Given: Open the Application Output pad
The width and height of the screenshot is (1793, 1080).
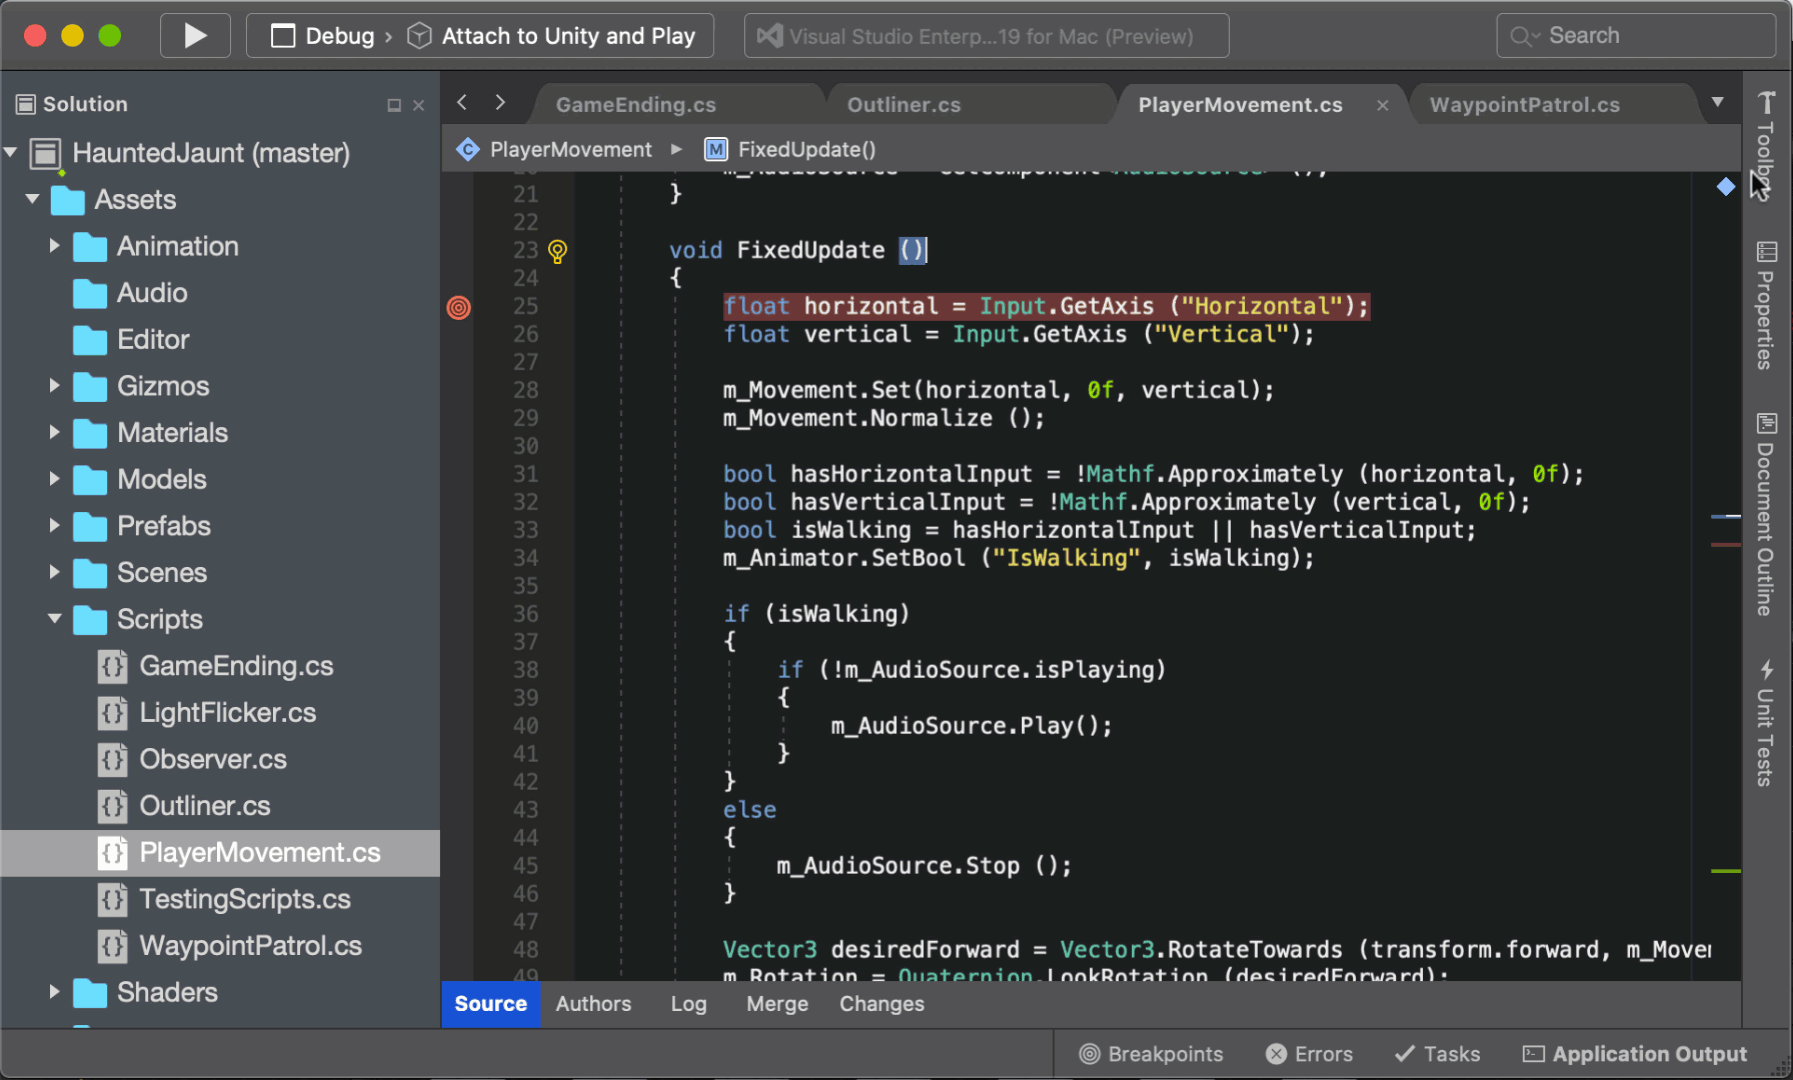Looking at the screenshot, I should click(1634, 1054).
